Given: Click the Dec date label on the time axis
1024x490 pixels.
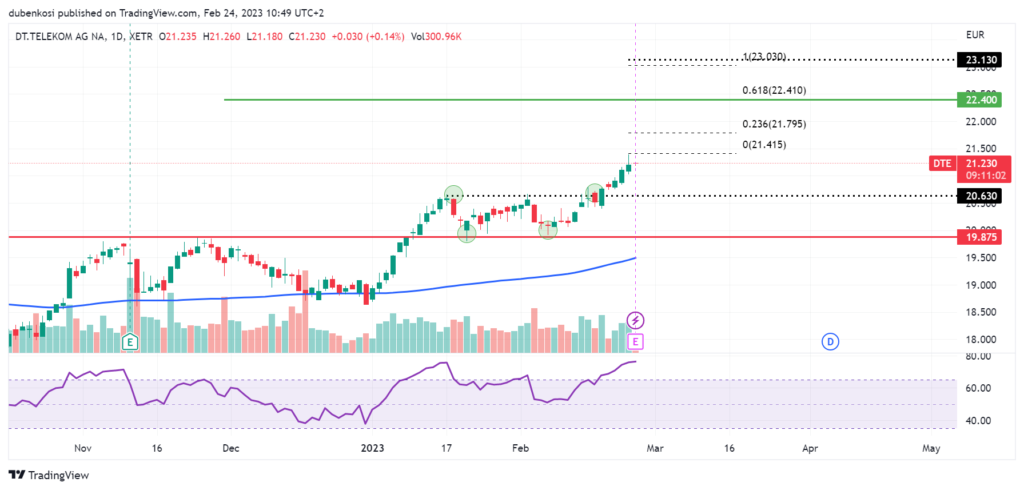Looking at the screenshot, I should (x=231, y=449).
